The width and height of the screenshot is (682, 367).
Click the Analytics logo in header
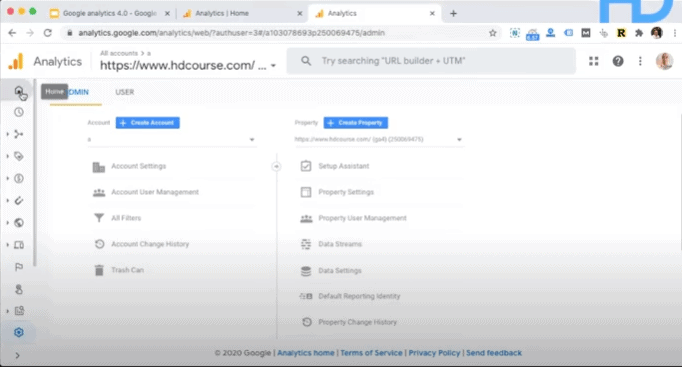tap(16, 61)
